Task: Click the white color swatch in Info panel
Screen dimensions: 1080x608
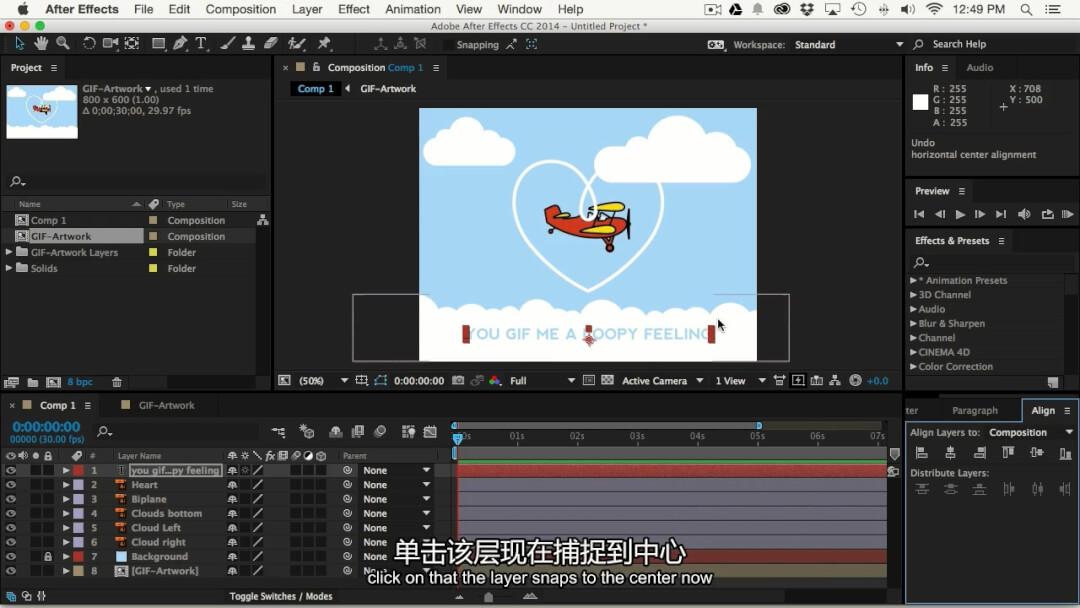Action: tap(920, 102)
